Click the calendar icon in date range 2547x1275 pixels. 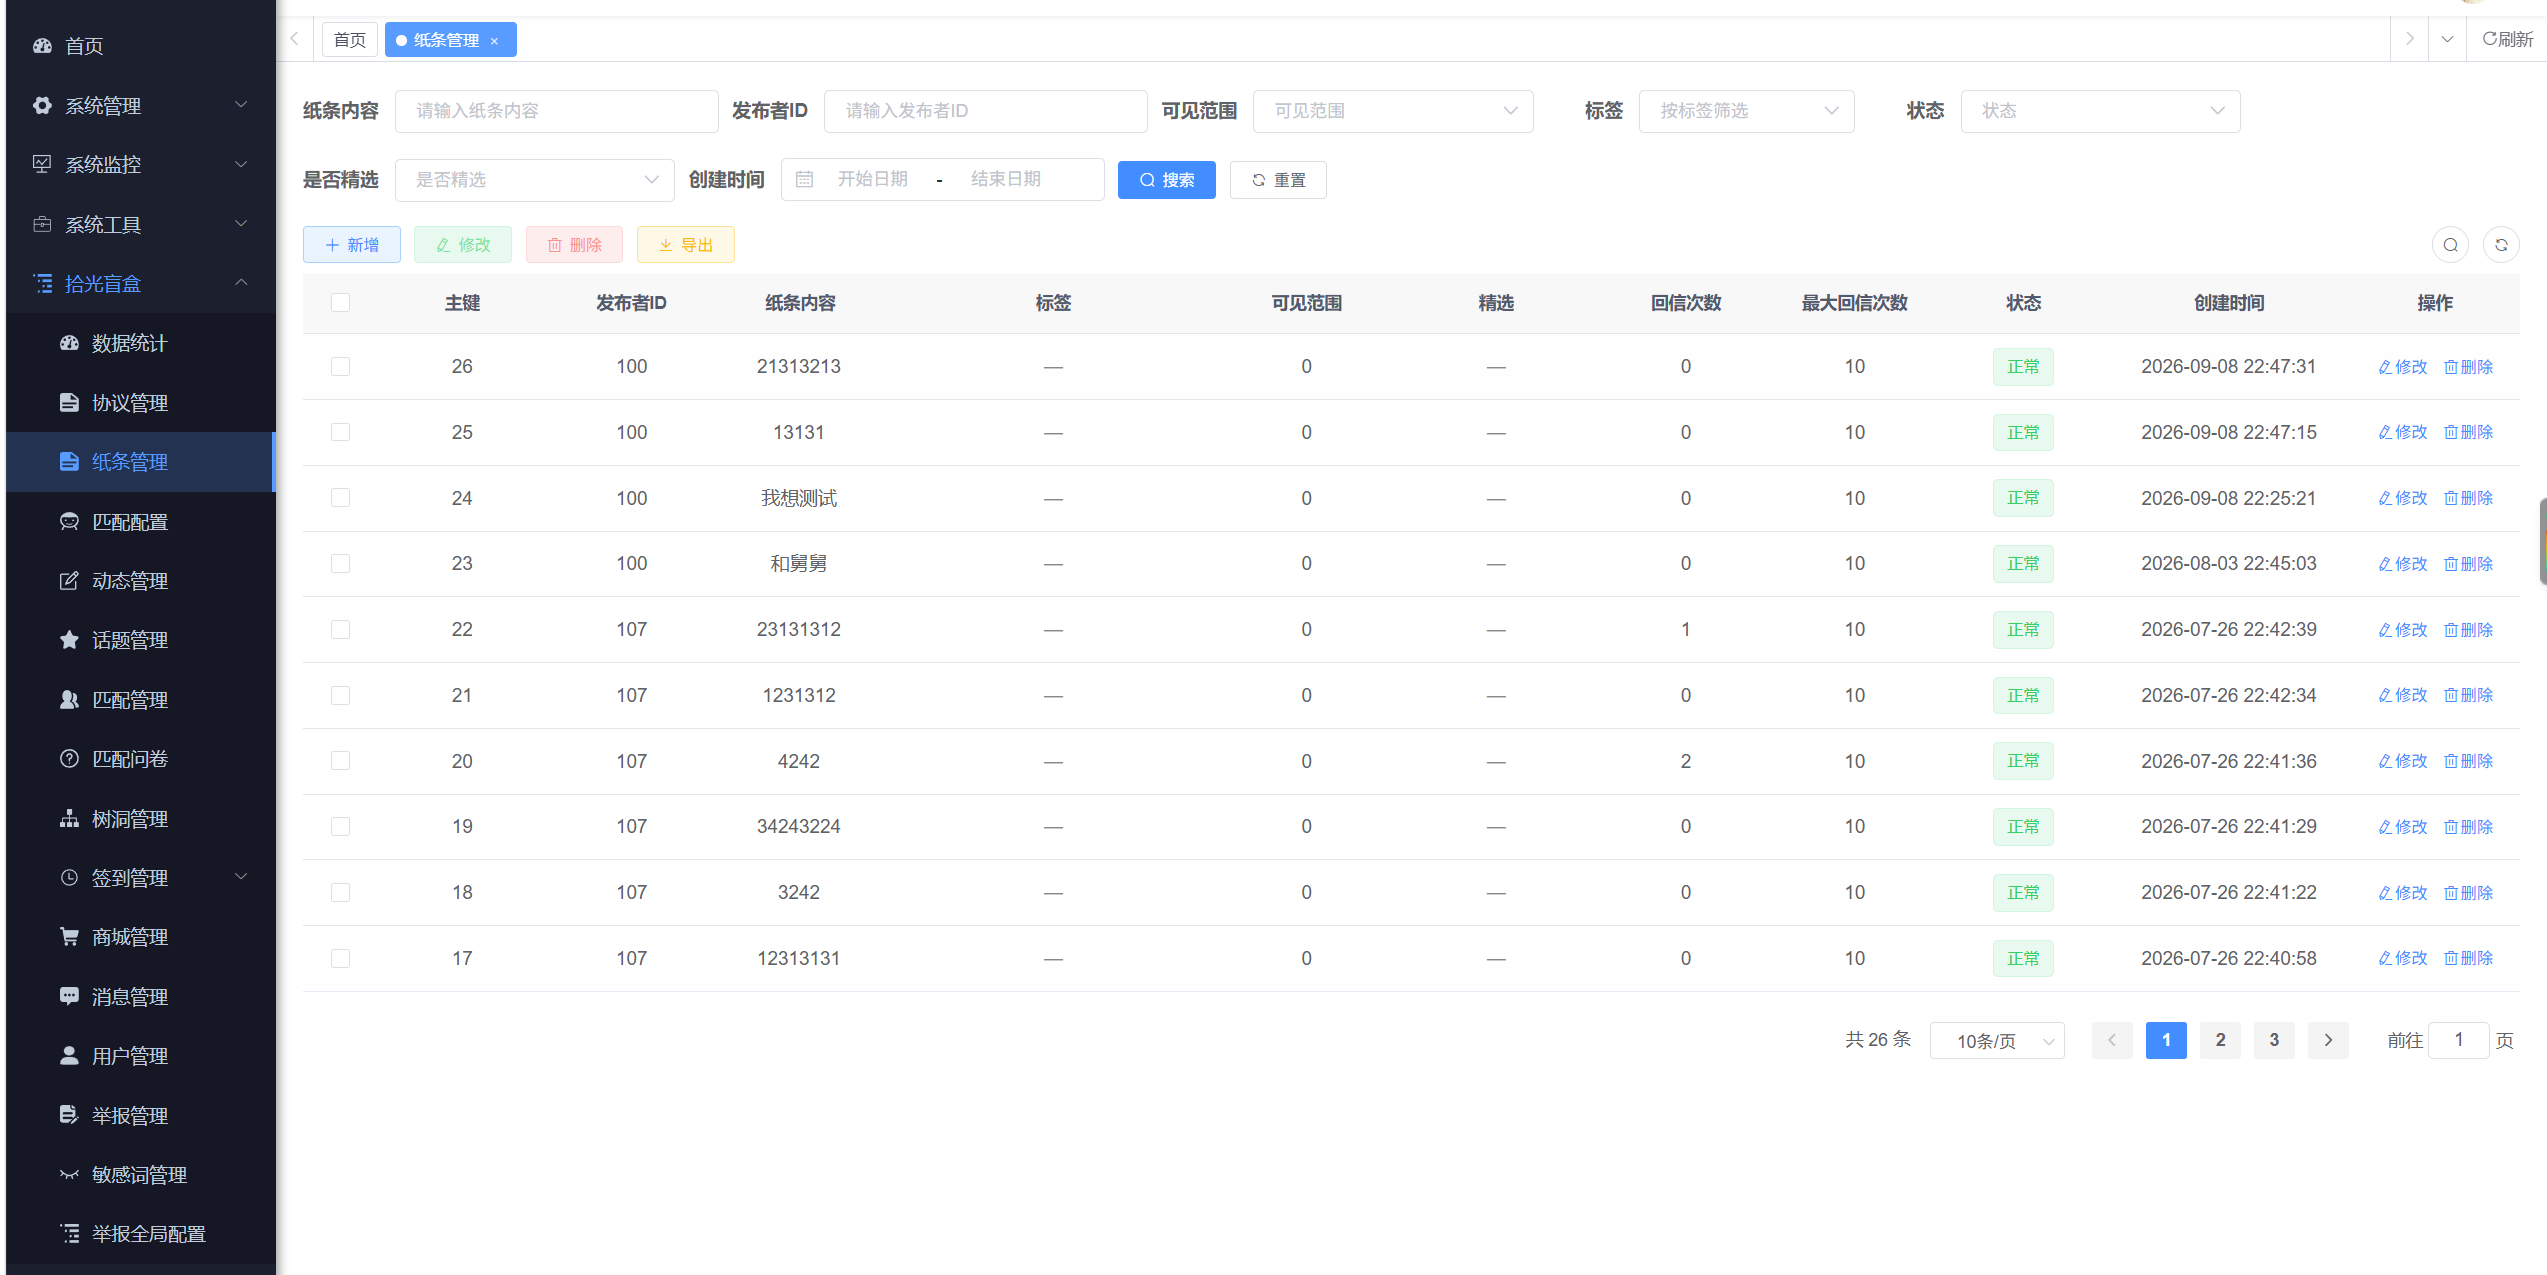pos(804,179)
